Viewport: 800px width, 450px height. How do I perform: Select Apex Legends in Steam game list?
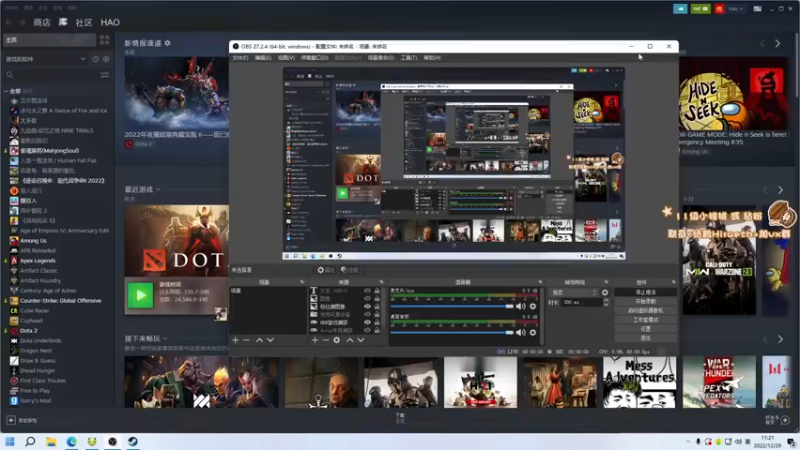coord(38,261)
